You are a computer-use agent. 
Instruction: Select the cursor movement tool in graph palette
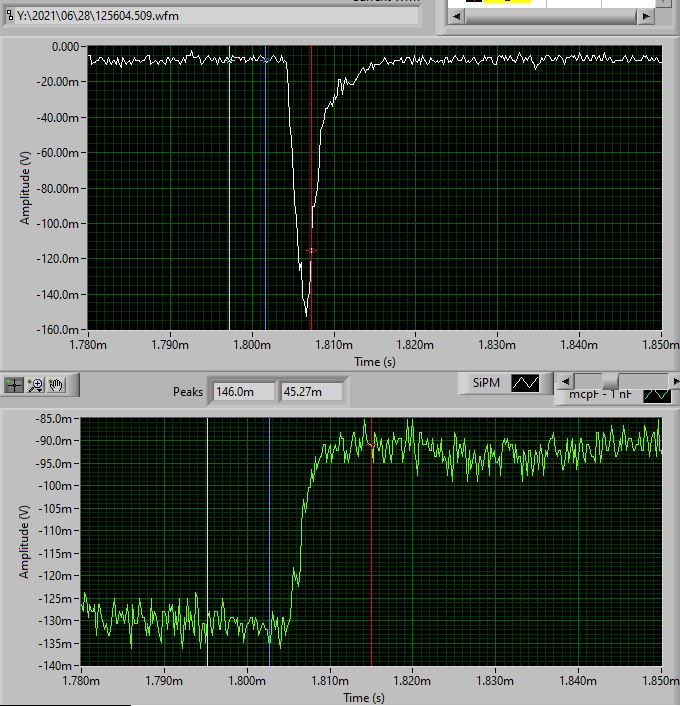tap(14, 385)
